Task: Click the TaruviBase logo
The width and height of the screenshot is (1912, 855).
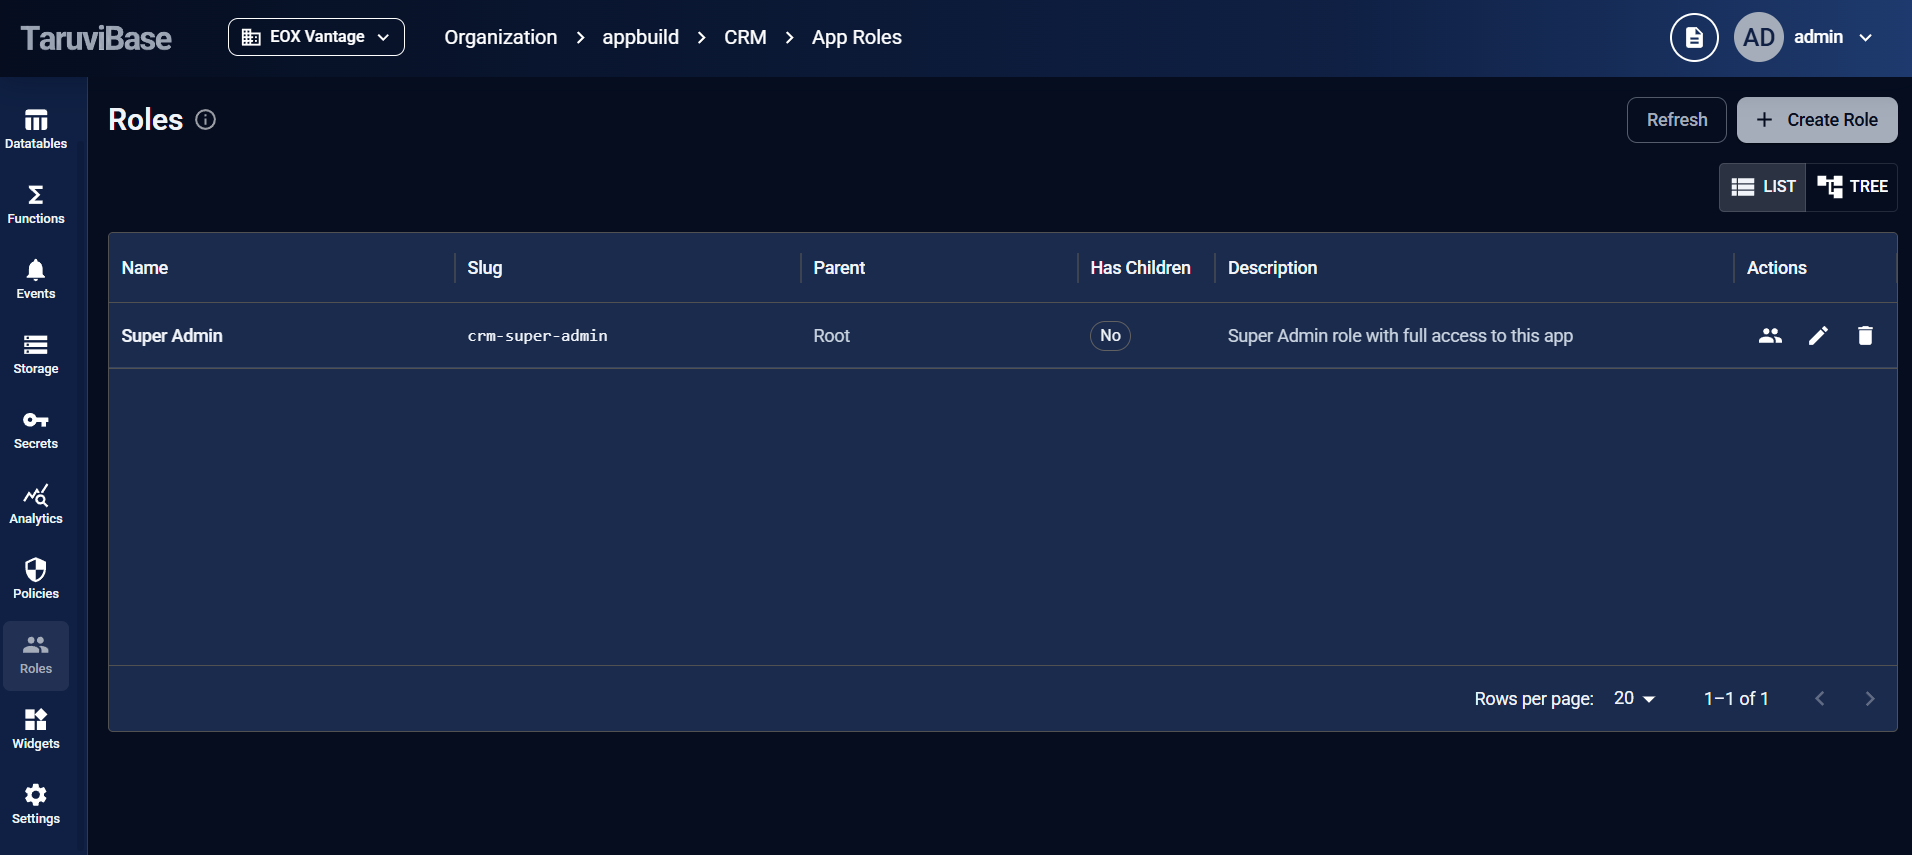Action: 96,38
